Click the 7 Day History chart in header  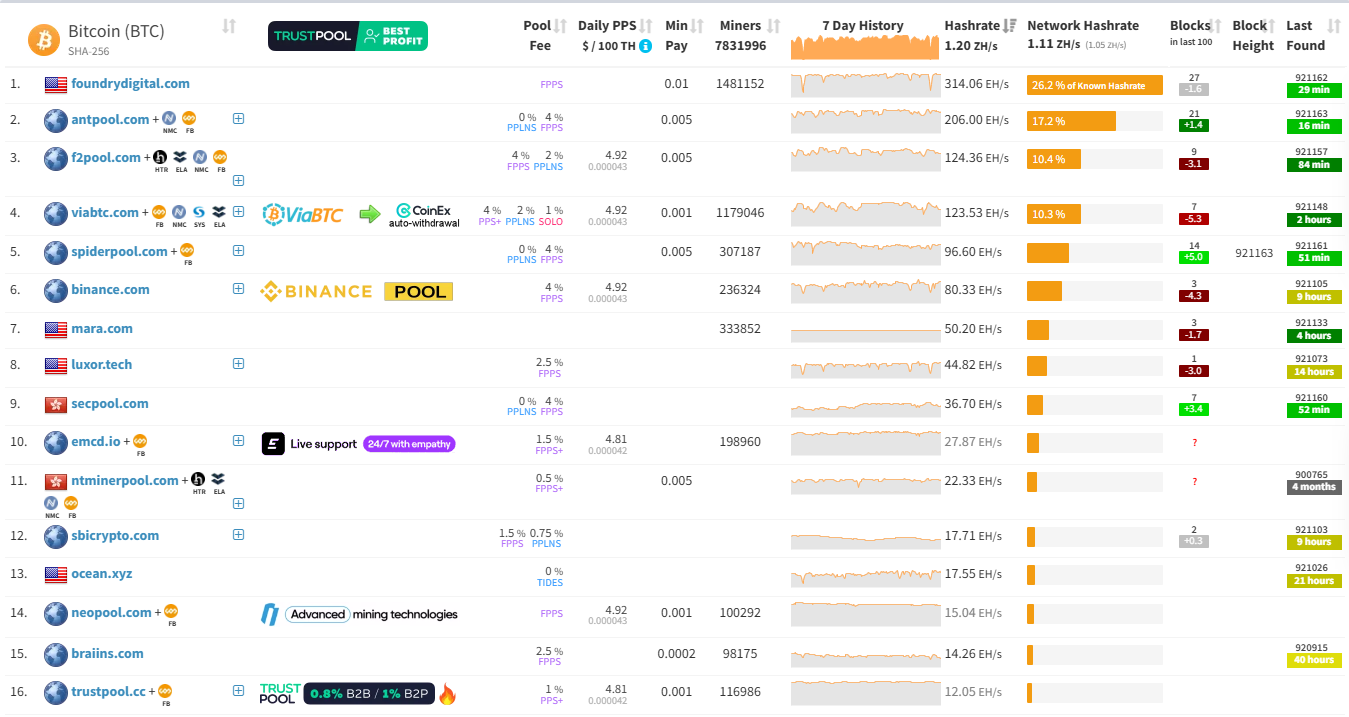(x=865, y=47)
